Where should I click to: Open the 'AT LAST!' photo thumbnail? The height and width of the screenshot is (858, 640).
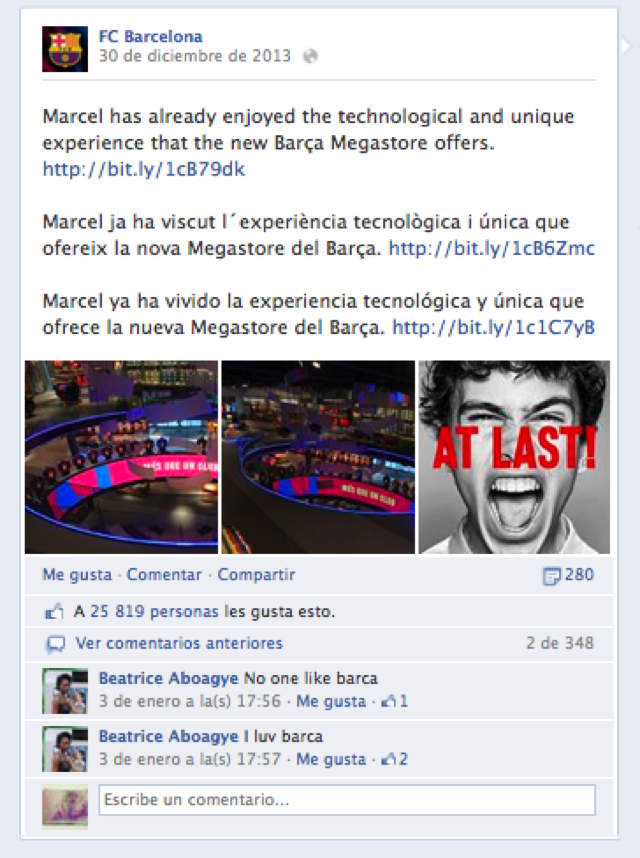coord(514,457)
